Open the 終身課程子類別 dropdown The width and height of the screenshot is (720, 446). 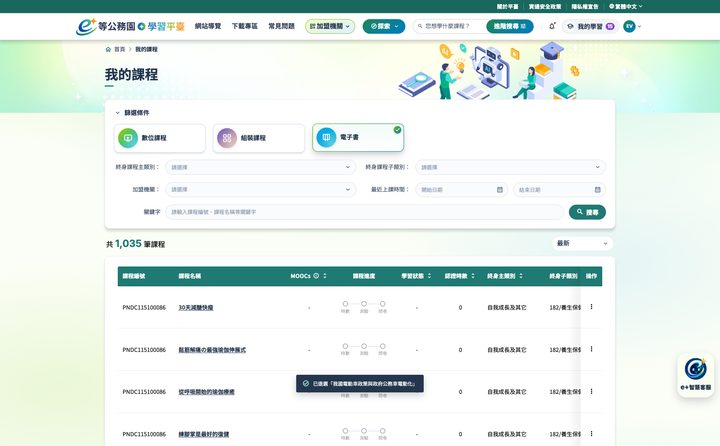click(510, 167)
